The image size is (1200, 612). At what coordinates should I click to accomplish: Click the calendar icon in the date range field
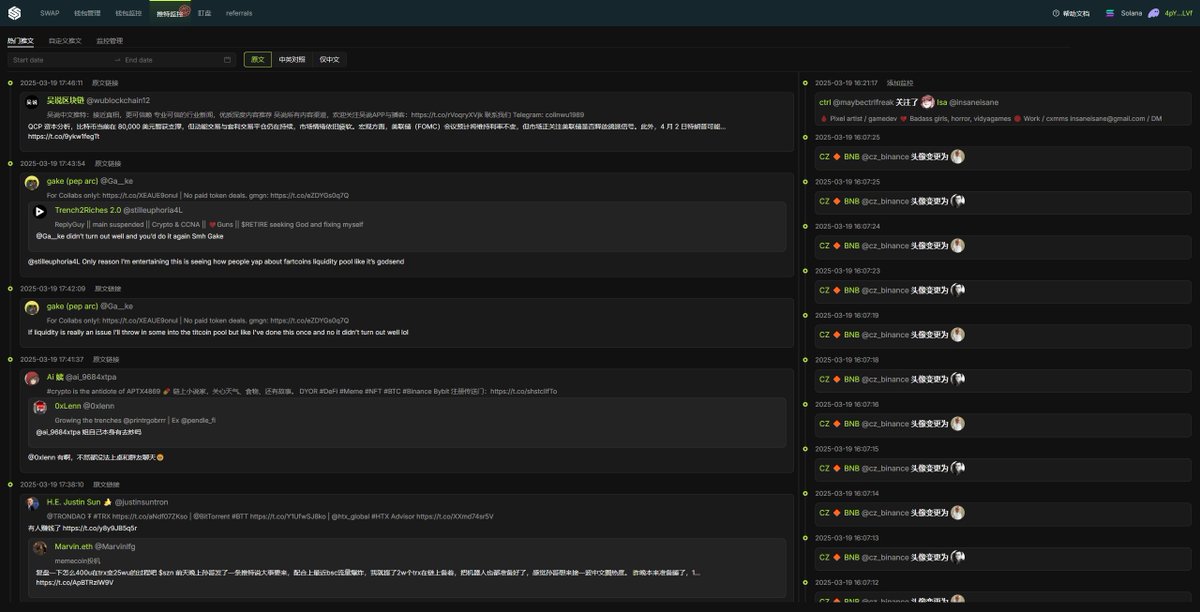point(228,60)
